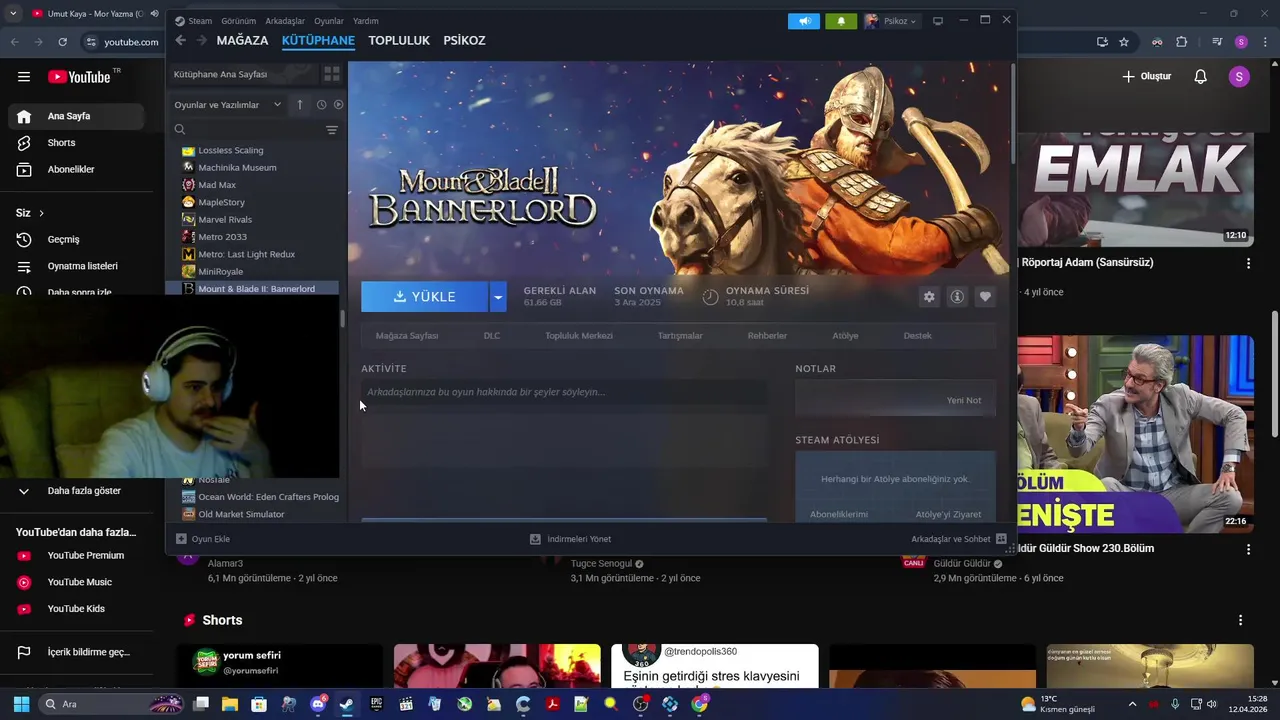Click the YÜKLE install button
Viewport: 1280px width, 720px height.
coord(424,297)
